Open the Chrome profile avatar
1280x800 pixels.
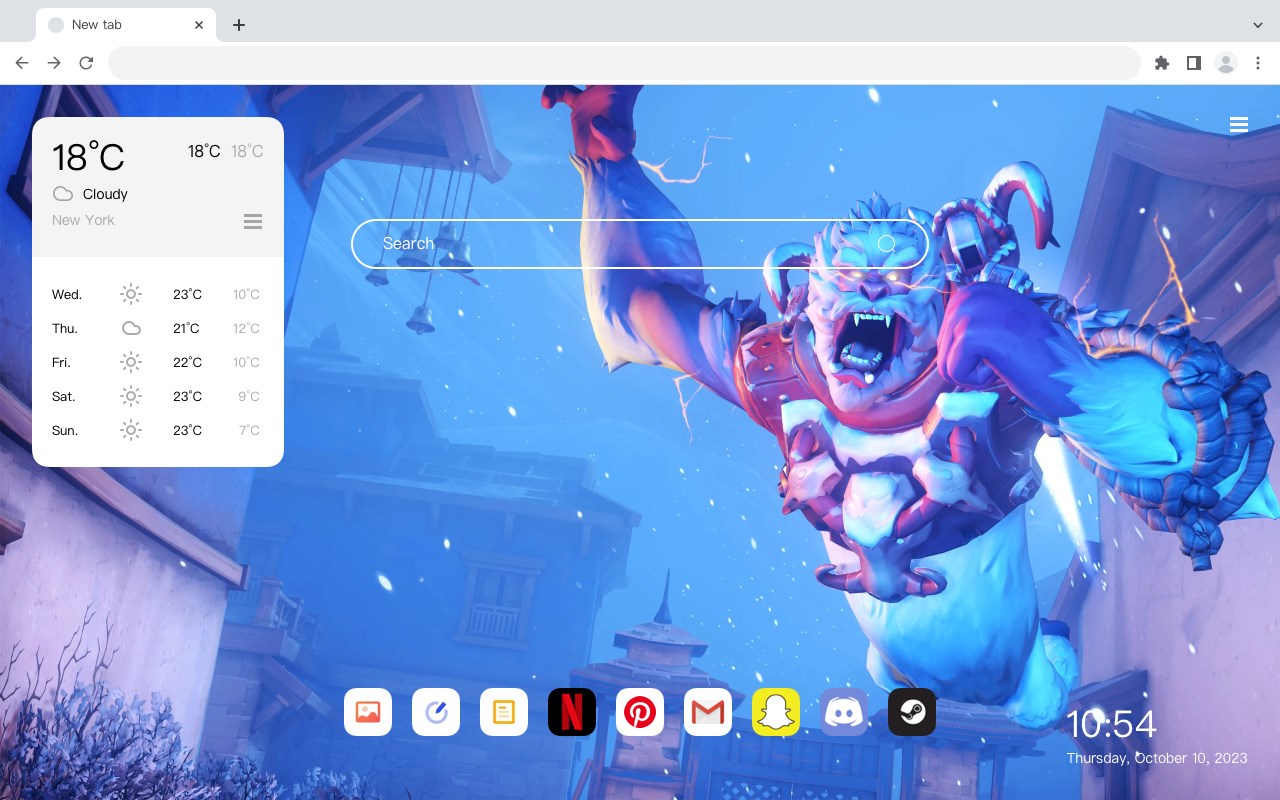tap(1226, 63)
